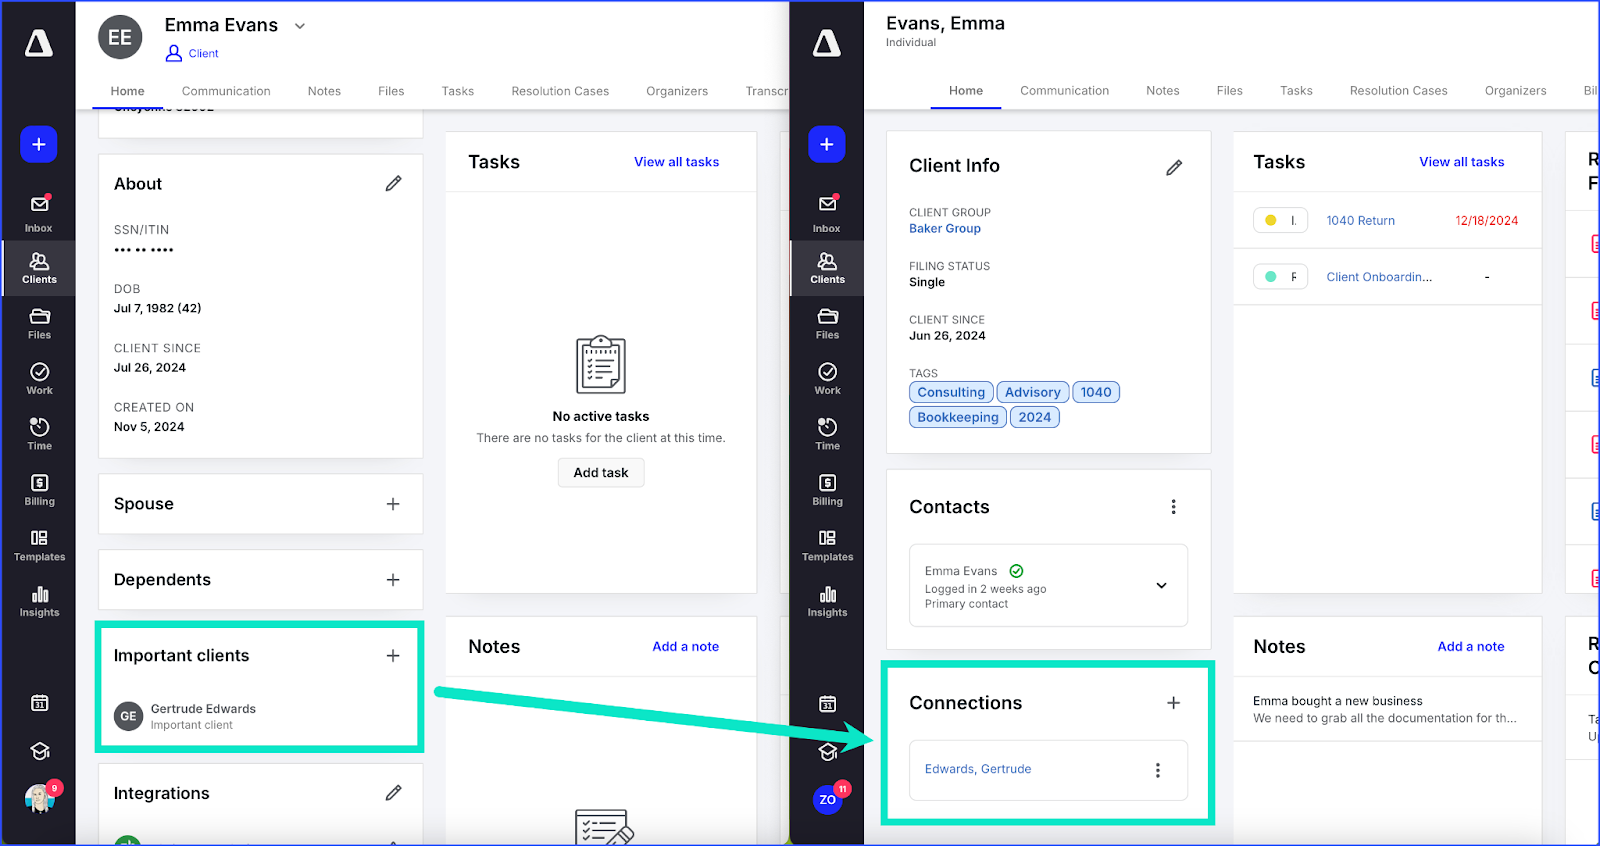Open Insights in the right panel sidebar
This screenshot has height=846, width=1600.
coord(827,601)
